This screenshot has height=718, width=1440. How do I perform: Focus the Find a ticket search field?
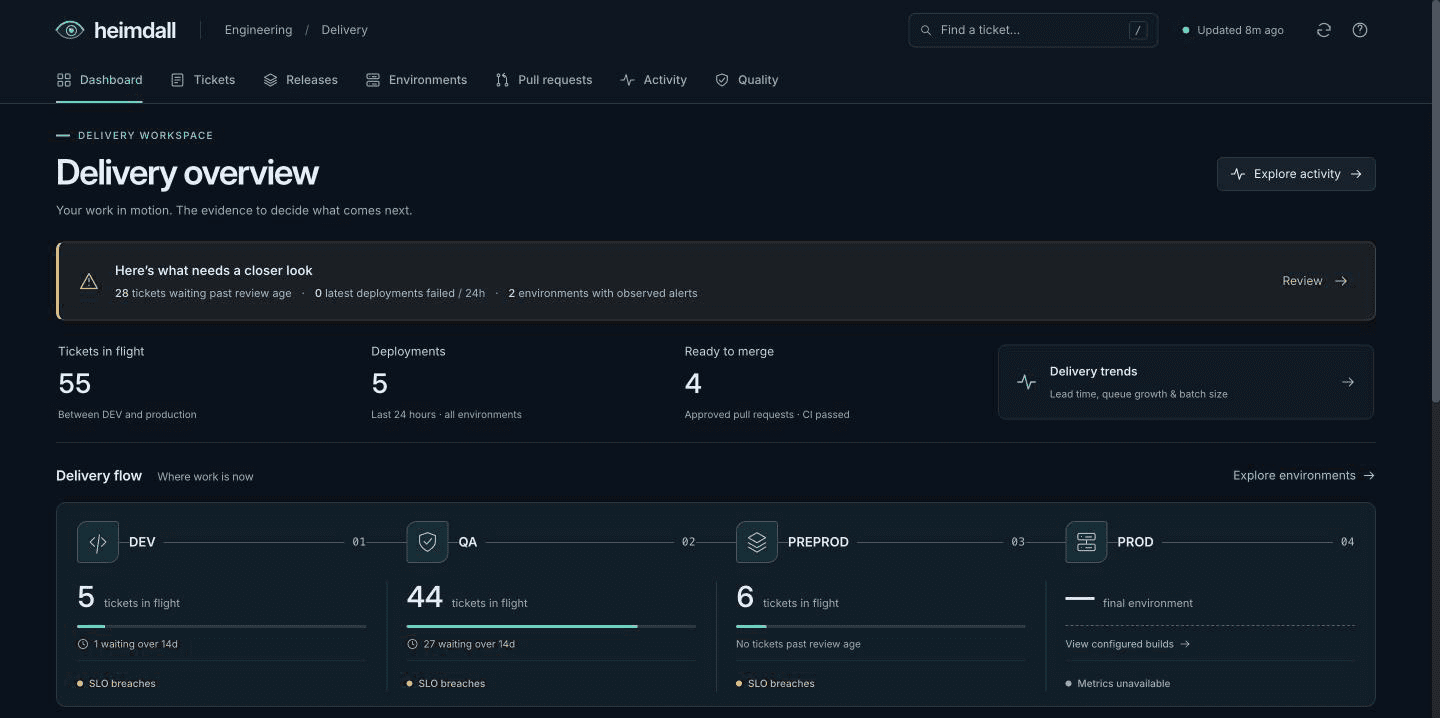click(x=1033, y=30)
